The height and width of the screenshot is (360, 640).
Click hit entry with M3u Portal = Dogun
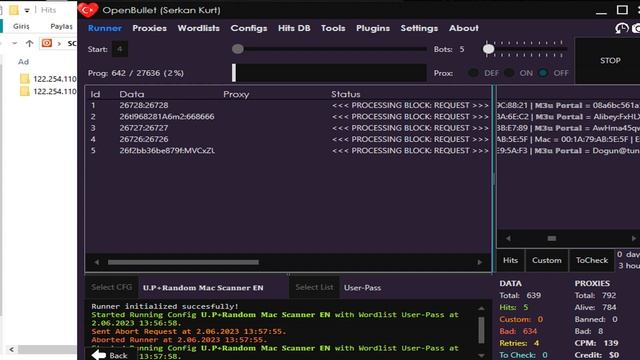pyautogui.click(x=568, y=151)
